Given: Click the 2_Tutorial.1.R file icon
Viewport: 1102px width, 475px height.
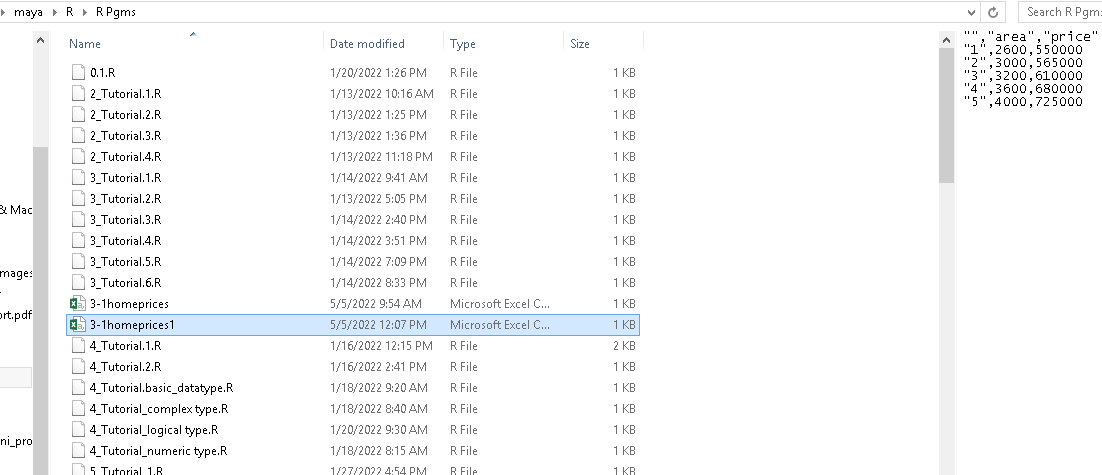Looking at the screenshot, I should 78,93.
